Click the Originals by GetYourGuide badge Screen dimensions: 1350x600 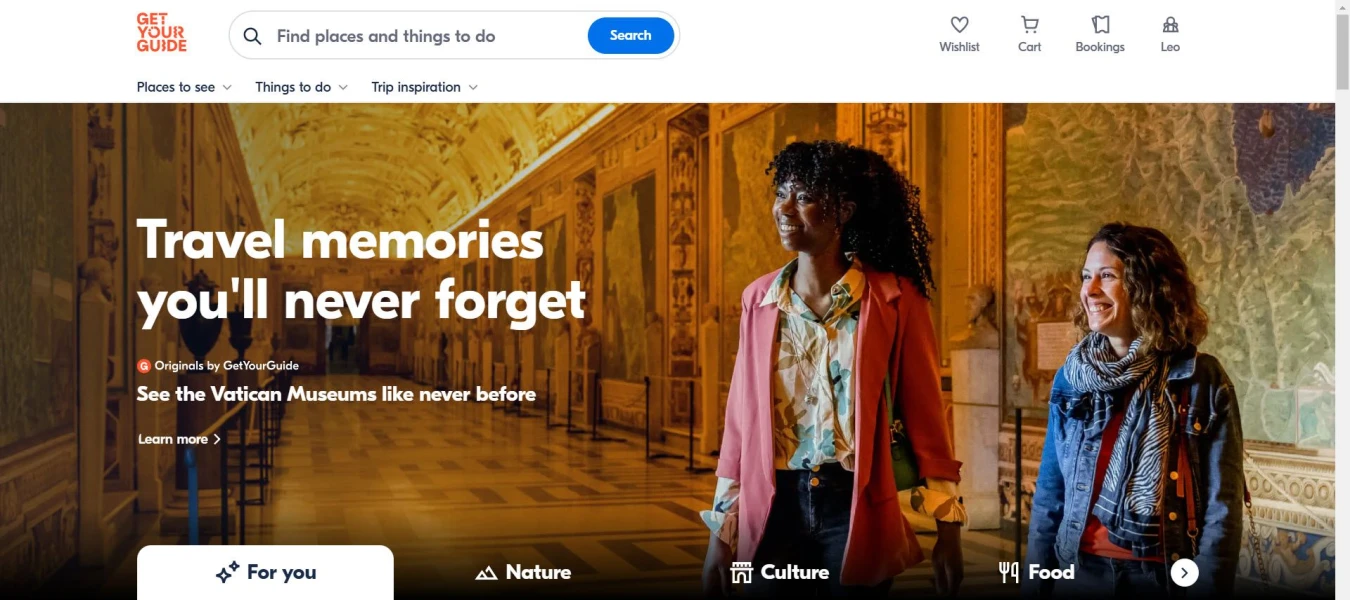(x=218, y=366)
